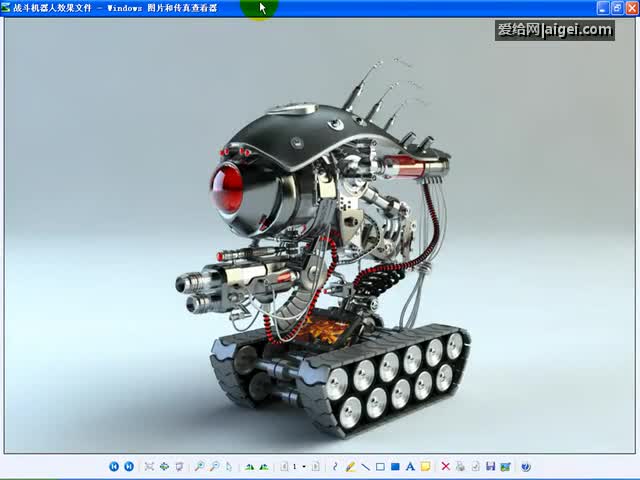
Task: Choose the freehand annotation tool
Action: (335, 467)
